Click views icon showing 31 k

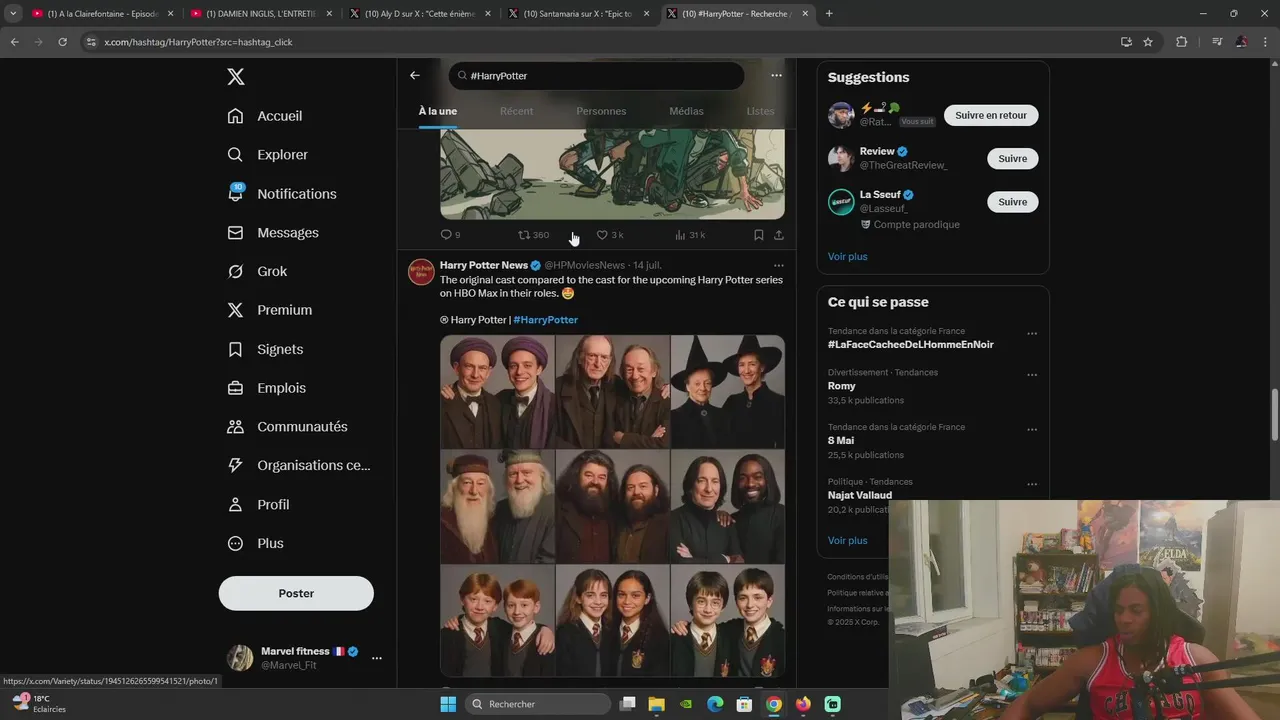click(680, 235)
